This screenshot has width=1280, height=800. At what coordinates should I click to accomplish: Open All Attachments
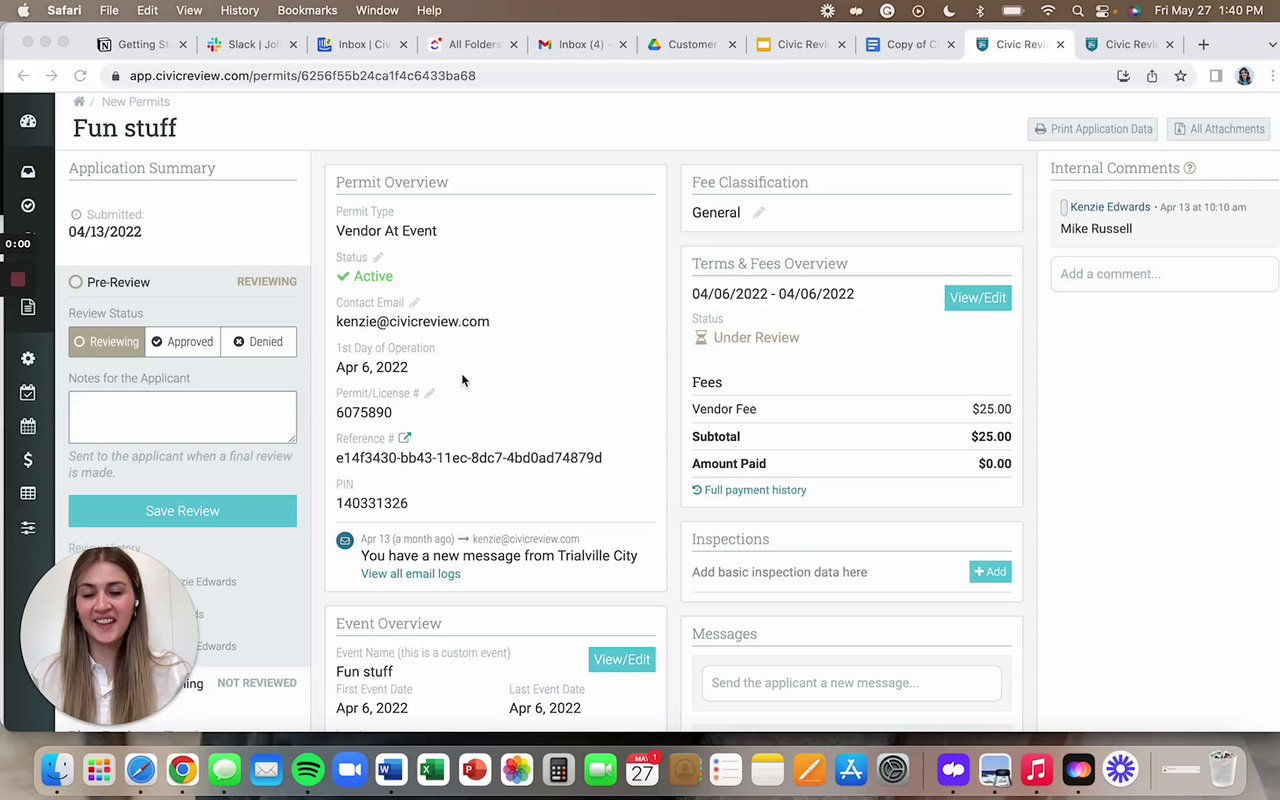tap(1220, 129)
